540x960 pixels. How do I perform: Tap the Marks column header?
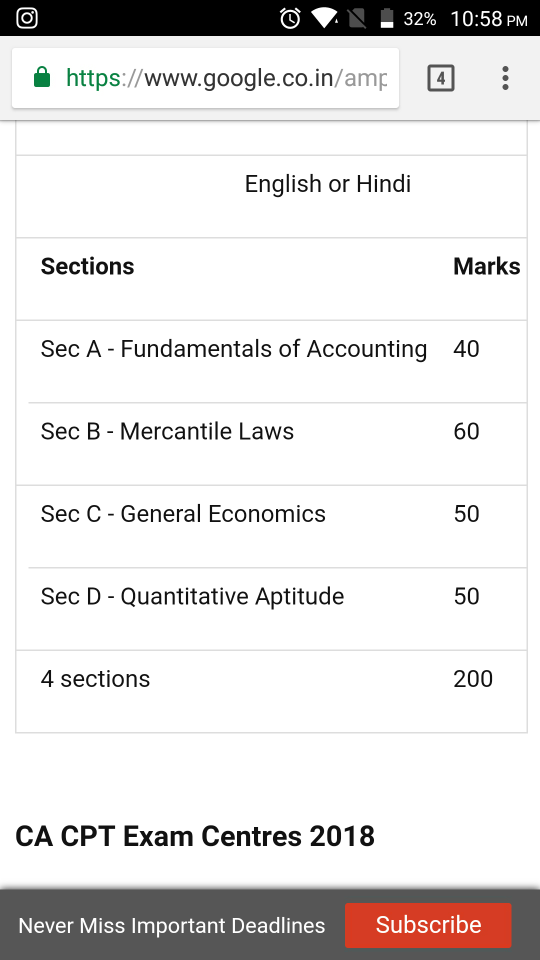click(487, 267)
